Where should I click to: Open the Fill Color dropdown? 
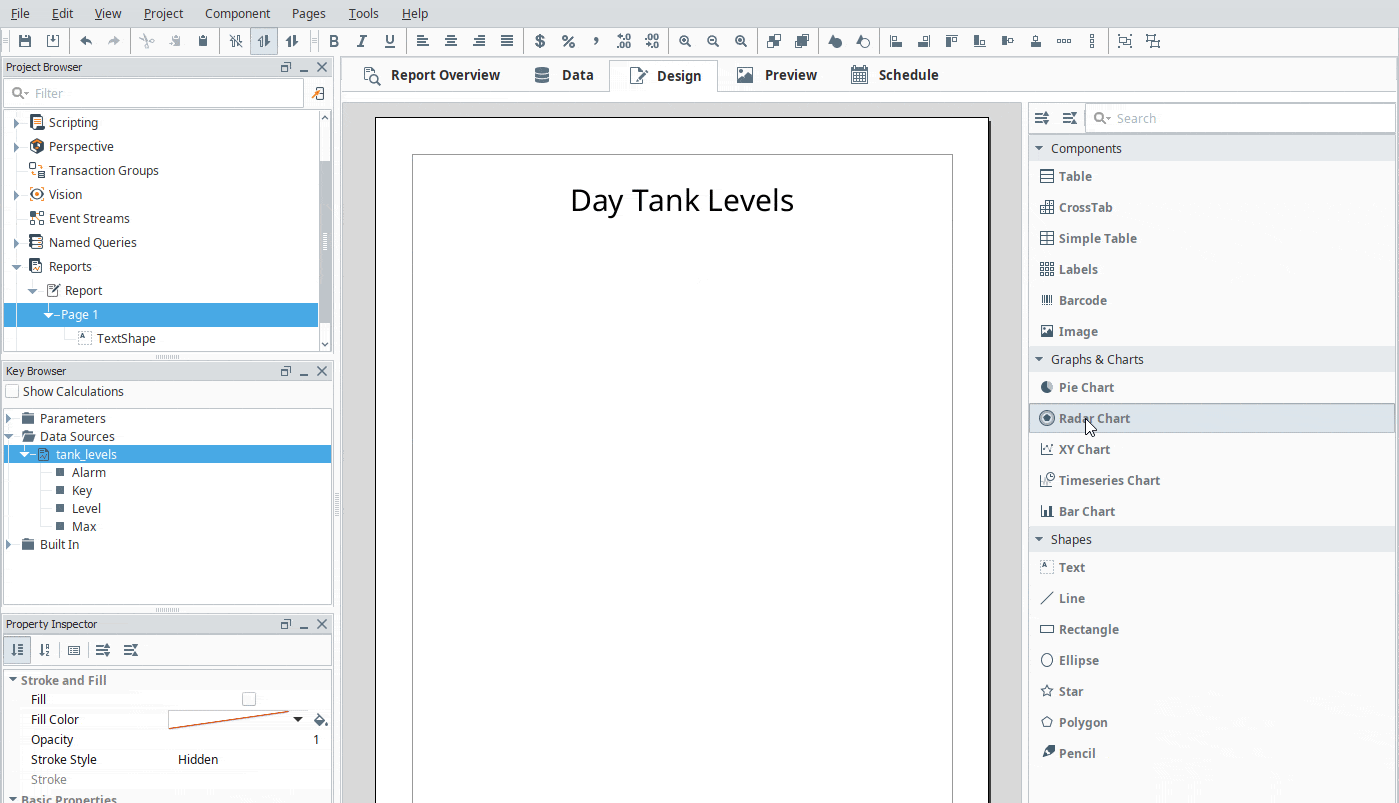(x=296, y=719)
